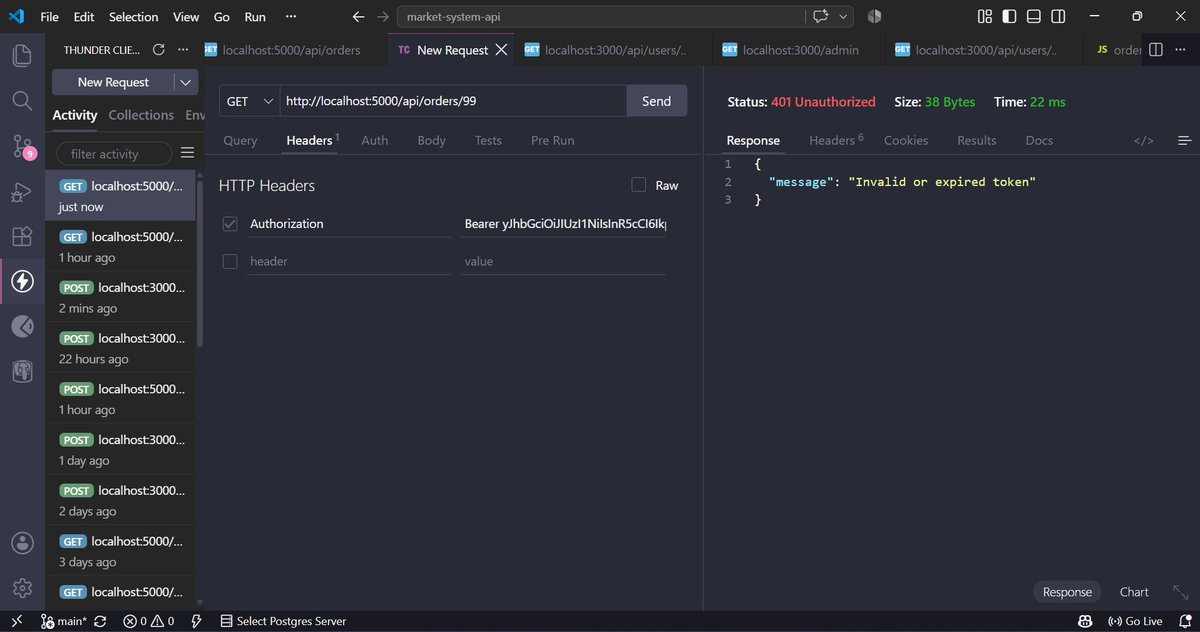Enable the Raw headers checkbox
The image size is (1200, 632).
(x=639, y=185)
